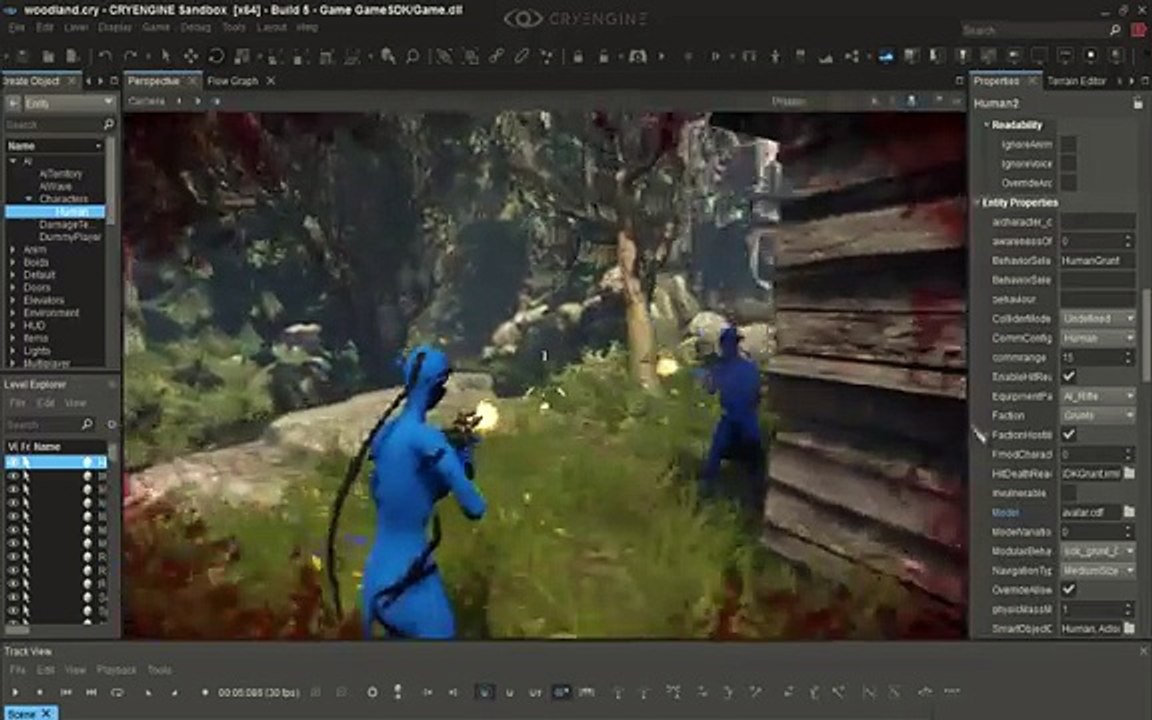Viewport: 1152px width, 720px height.
Task: Click the AI/Physics simulation icon in the toolbar
Action: [x=637, y=56]
